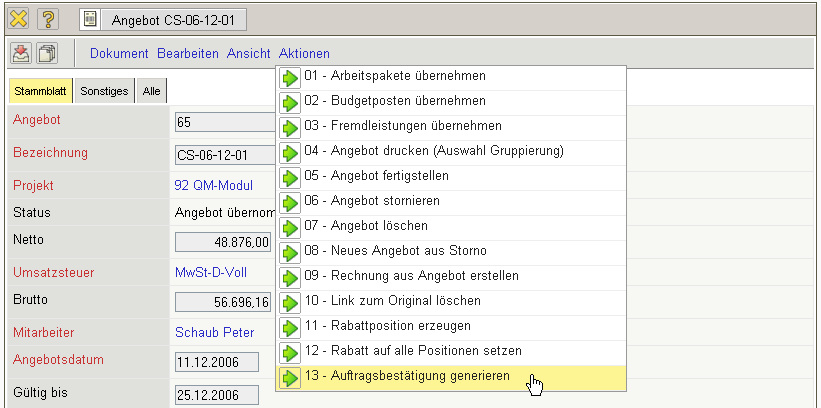The width and height of the screenshot is (821, 408).
Task: Click the yellow X close icon
Action: coord(19,19)
